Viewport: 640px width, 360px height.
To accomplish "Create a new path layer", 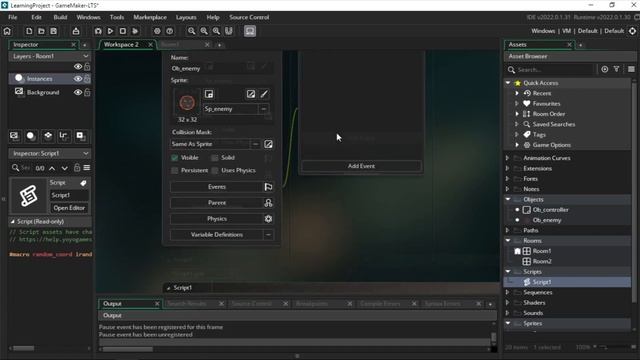I will (x=64, y=136).
